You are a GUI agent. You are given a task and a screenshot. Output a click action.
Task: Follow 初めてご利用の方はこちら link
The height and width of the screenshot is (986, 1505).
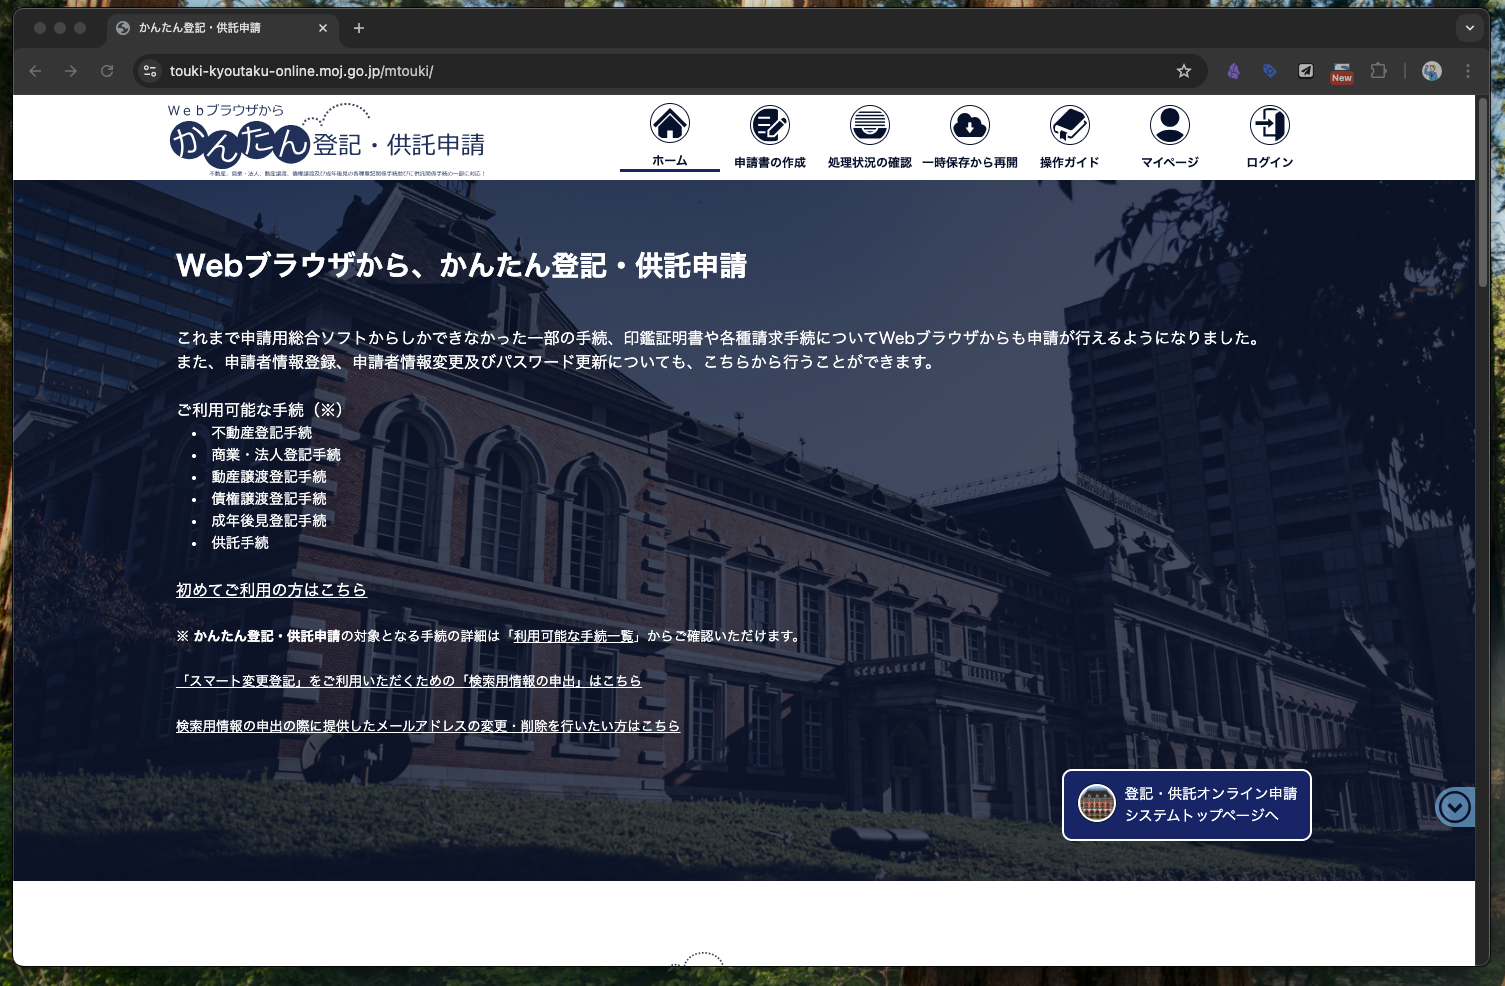coord(271,590)
